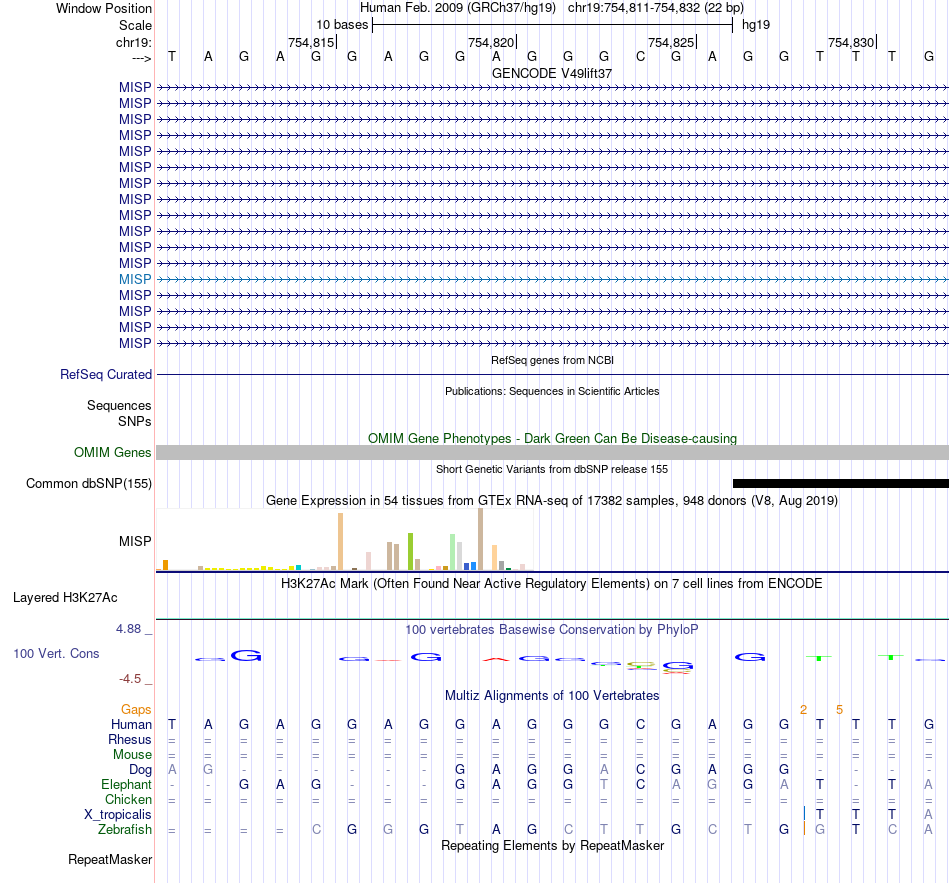This screenshot has height=883, width=950.
Task: Click the 100 Vert. Cons label
Action: [x=56, y=653]
